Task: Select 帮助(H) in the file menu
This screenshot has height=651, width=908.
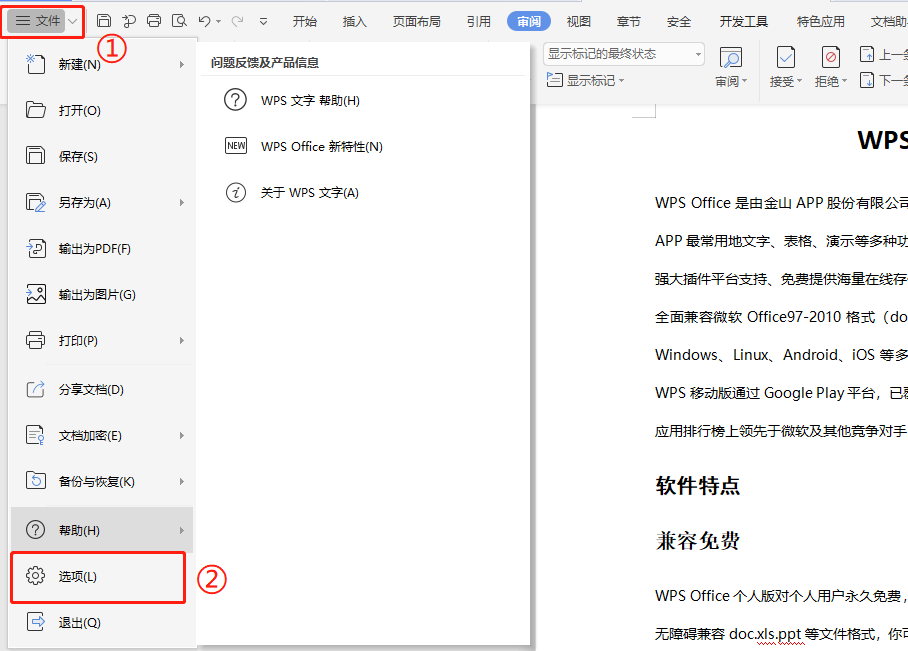Action: tap(102, 530)
